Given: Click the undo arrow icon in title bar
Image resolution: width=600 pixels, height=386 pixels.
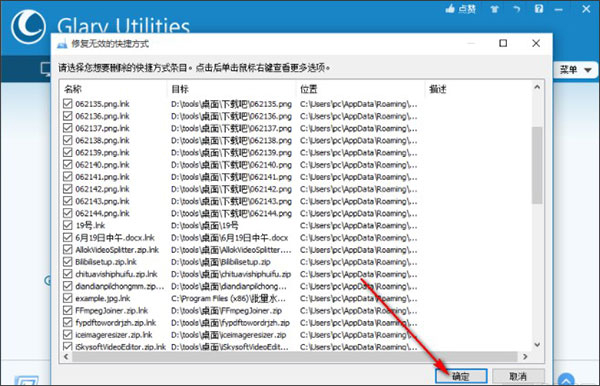Looking at the screenshot, I should coord(517,9).
